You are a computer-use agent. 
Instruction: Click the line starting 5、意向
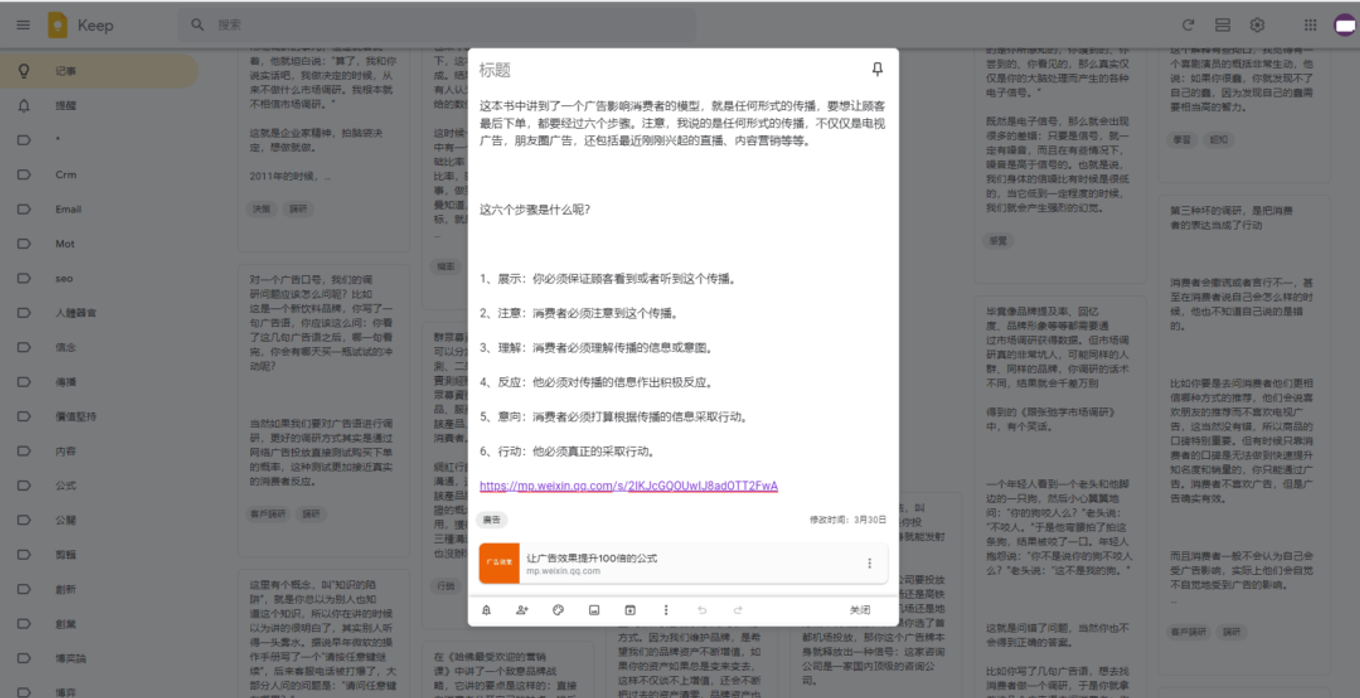[x=613, y=417]
